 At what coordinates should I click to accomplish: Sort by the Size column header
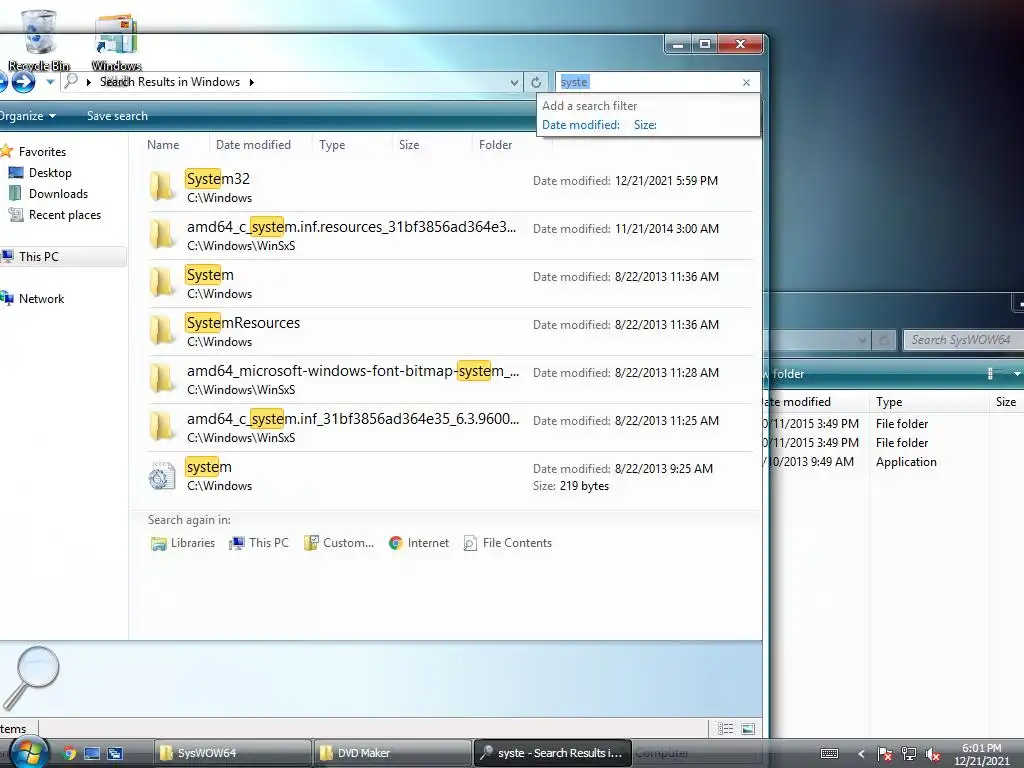[x=409, y=145]
